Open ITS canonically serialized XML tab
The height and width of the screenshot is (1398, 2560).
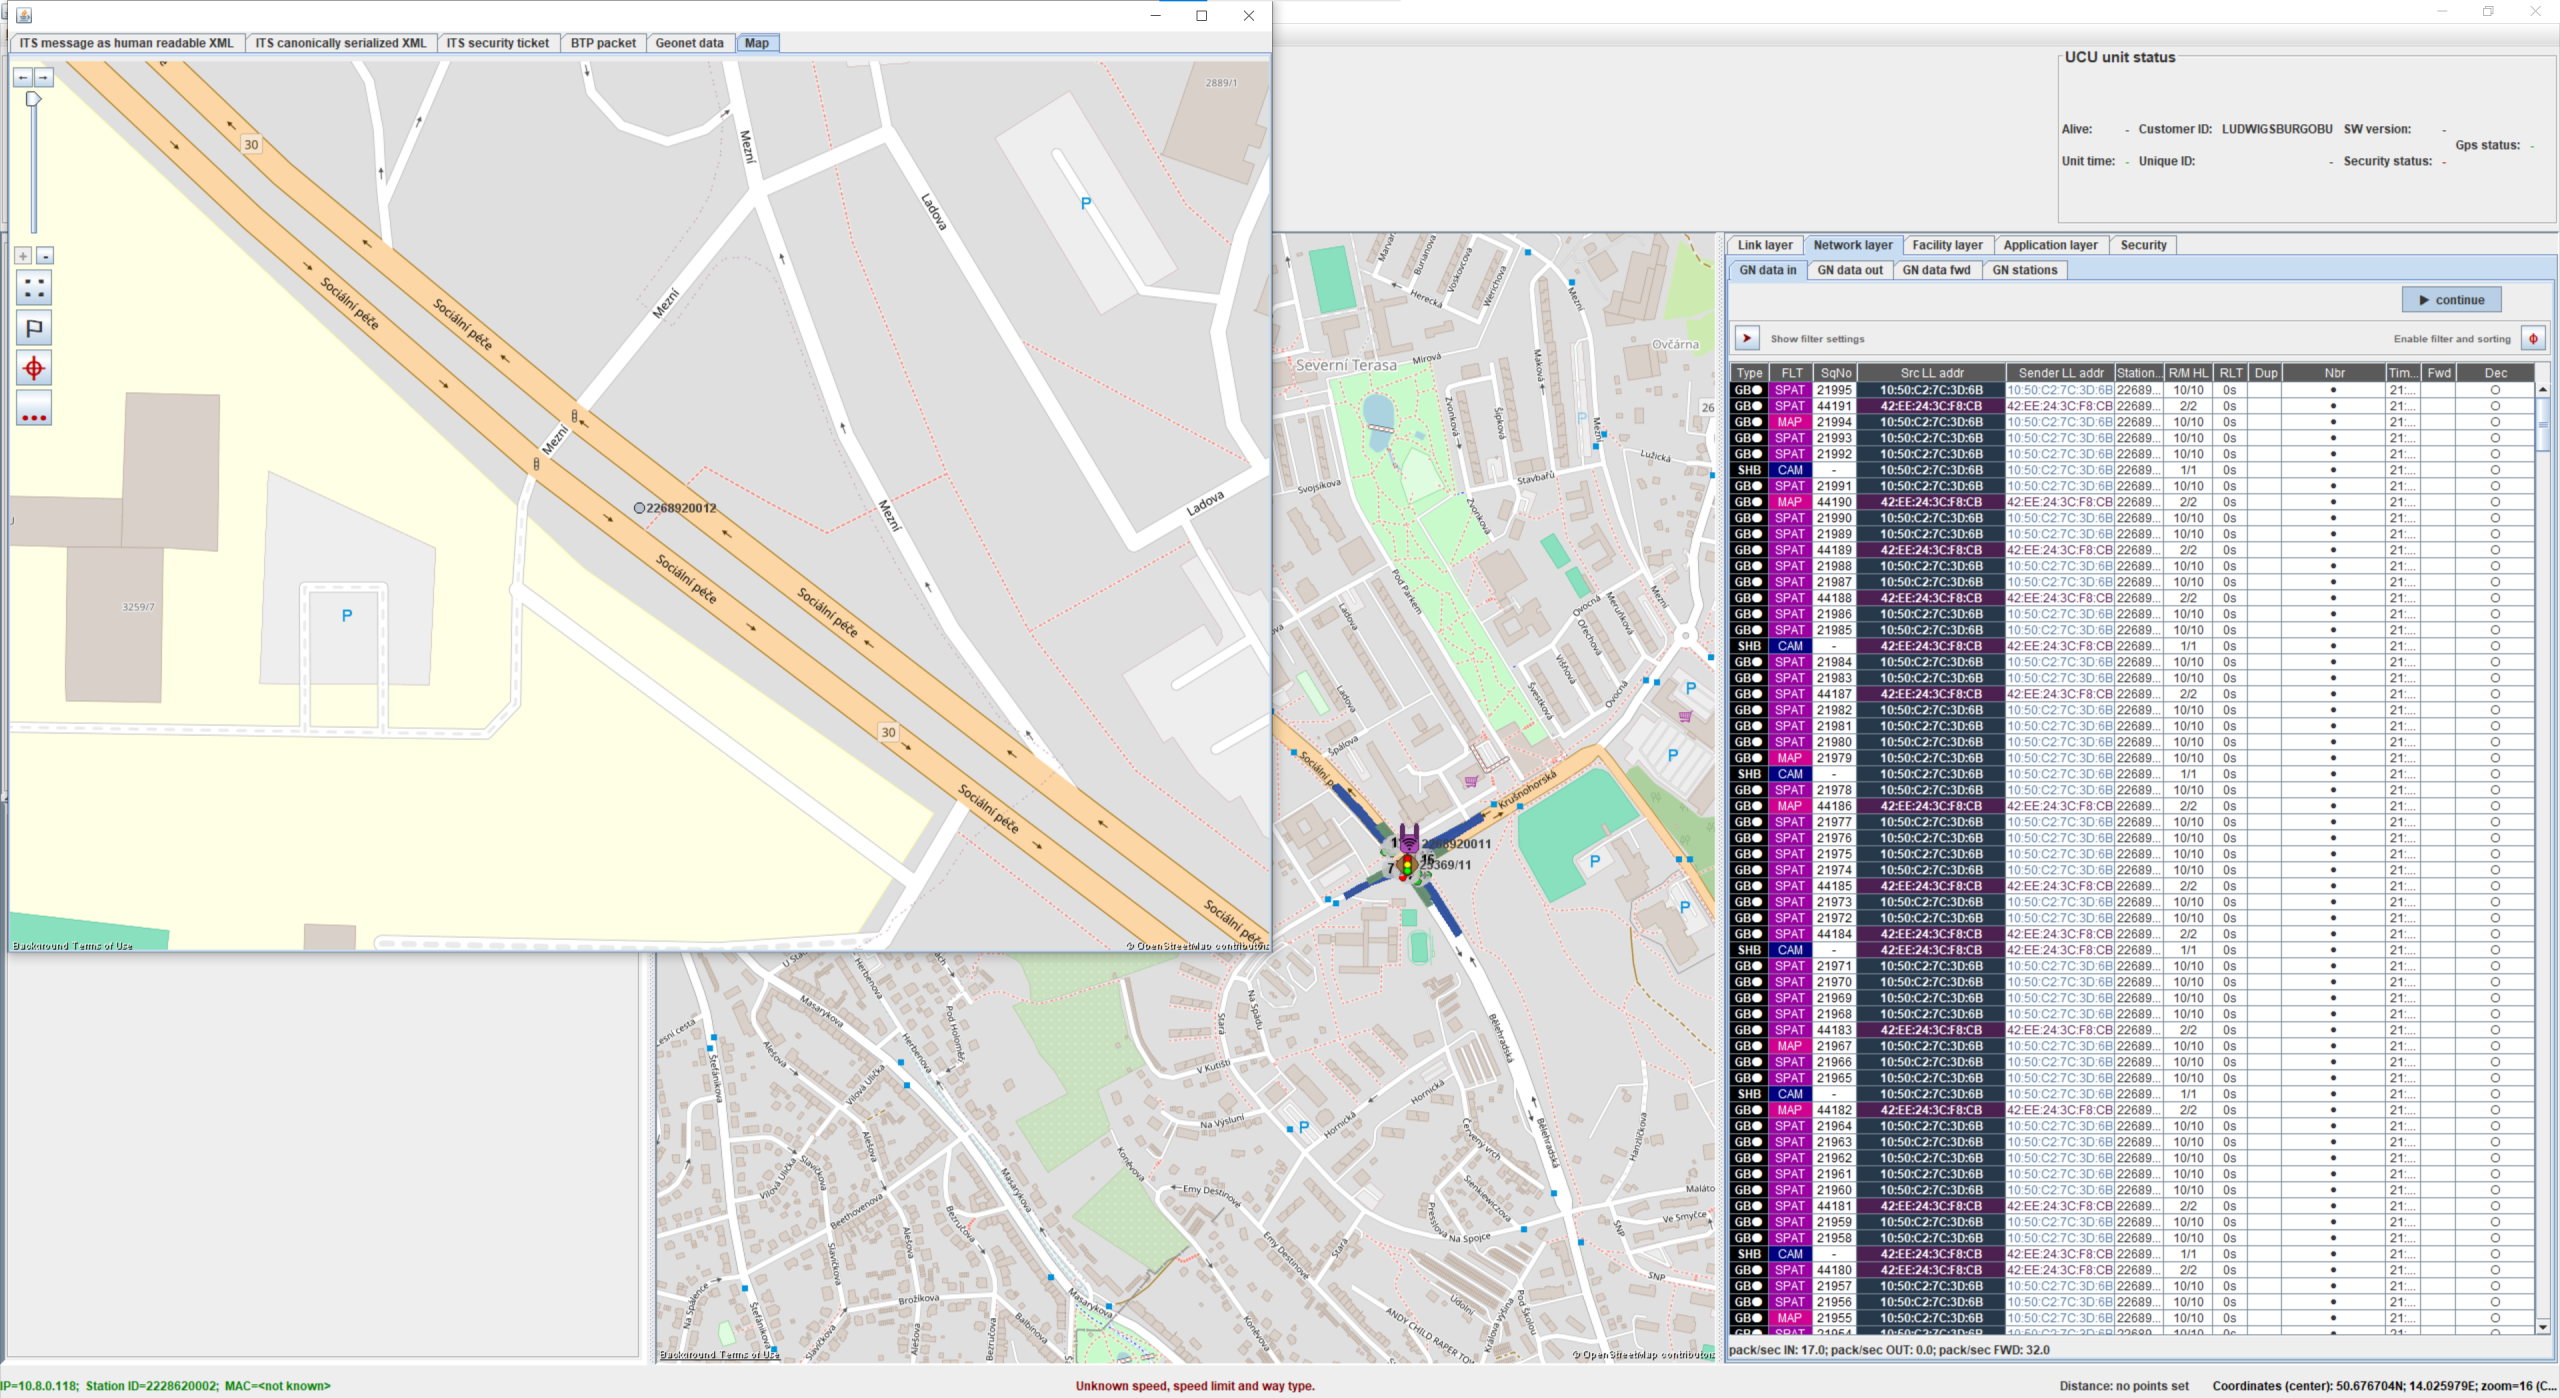341,43
